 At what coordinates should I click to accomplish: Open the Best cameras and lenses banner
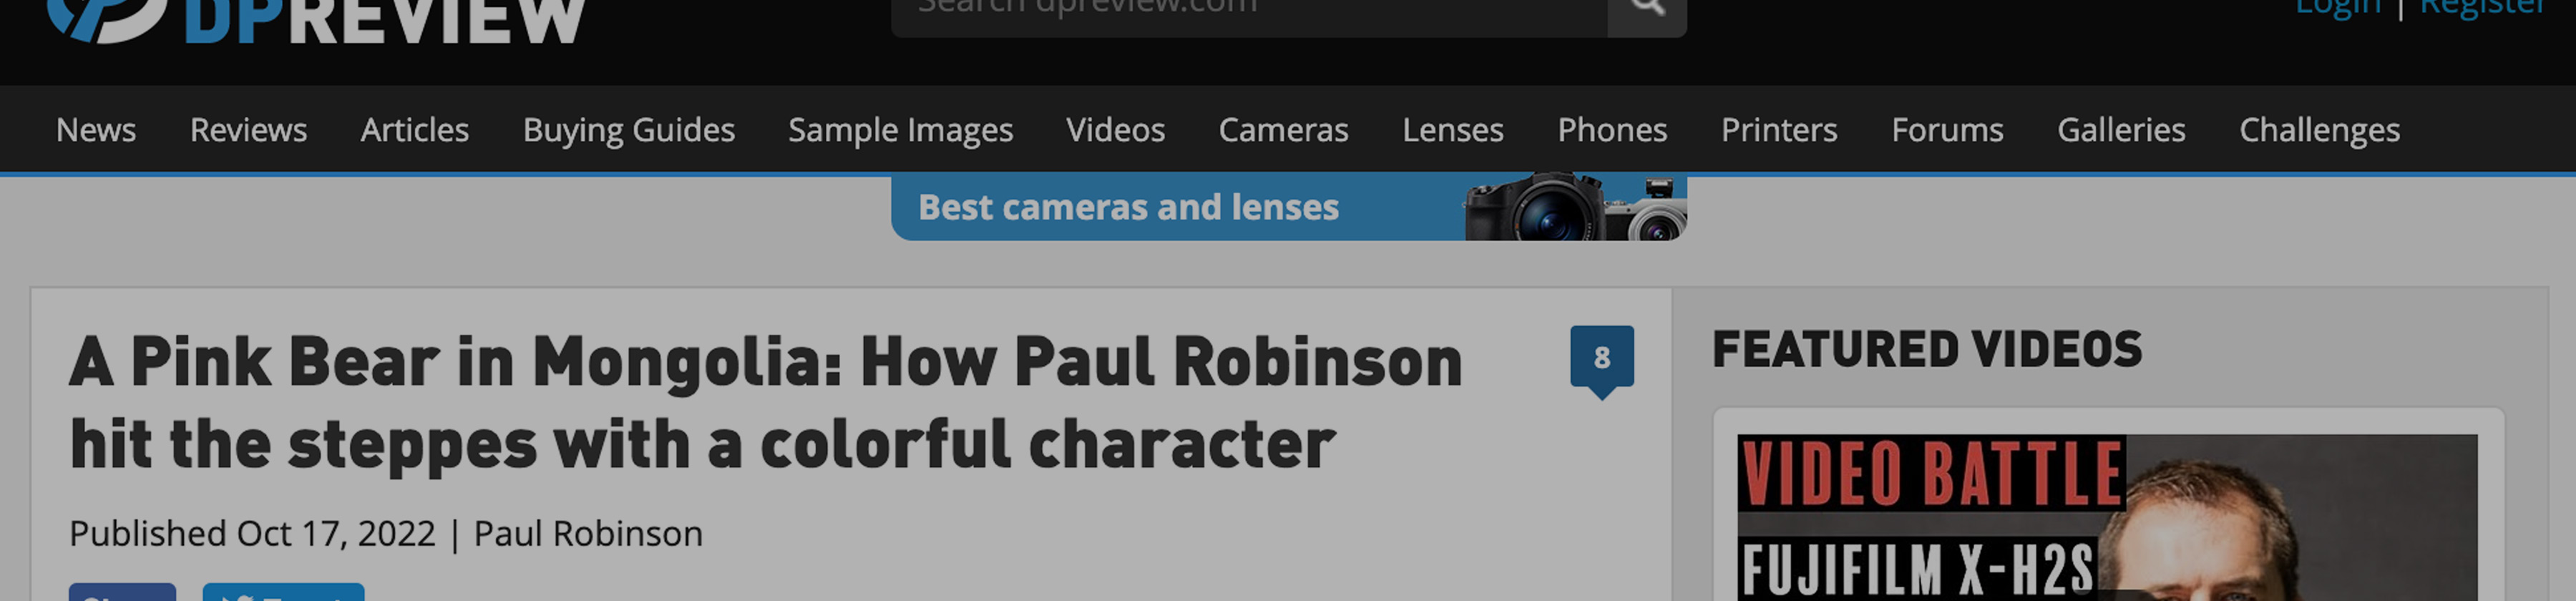click(1289, 208)
